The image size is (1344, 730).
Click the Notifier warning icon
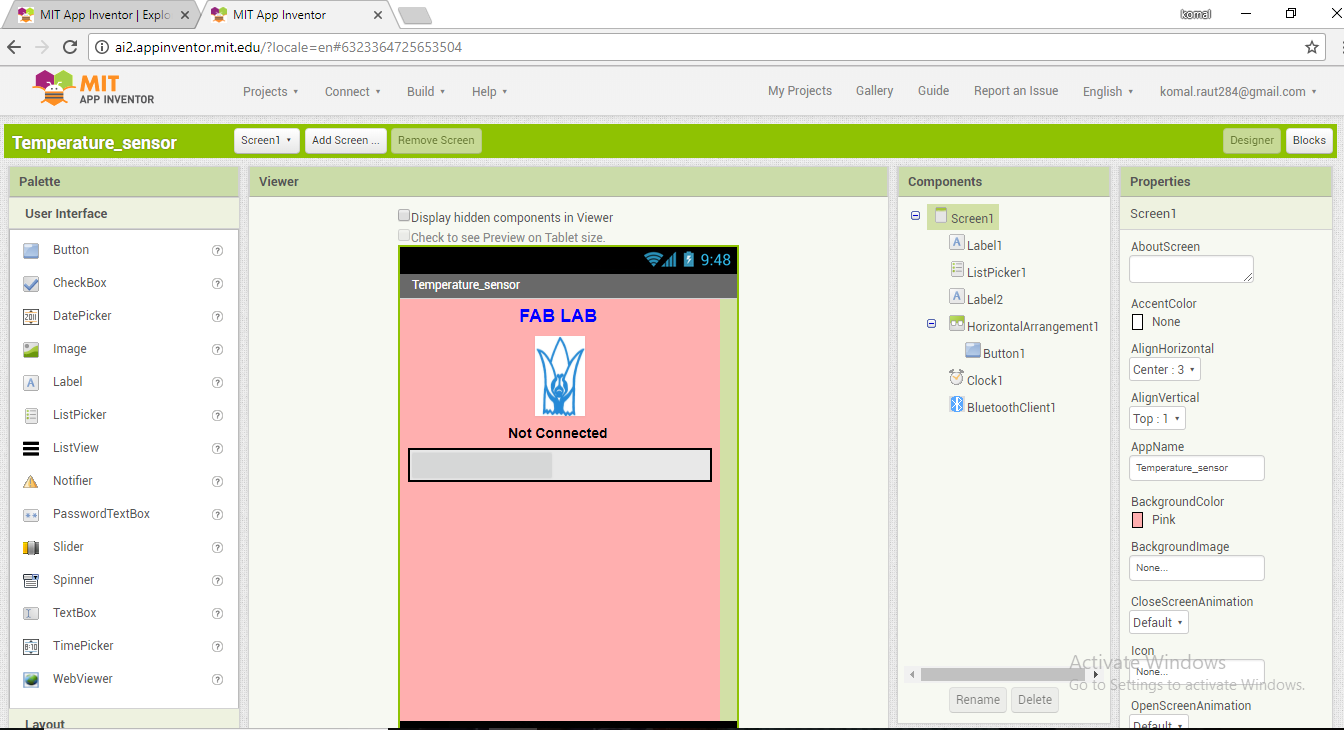click(31, 481)
